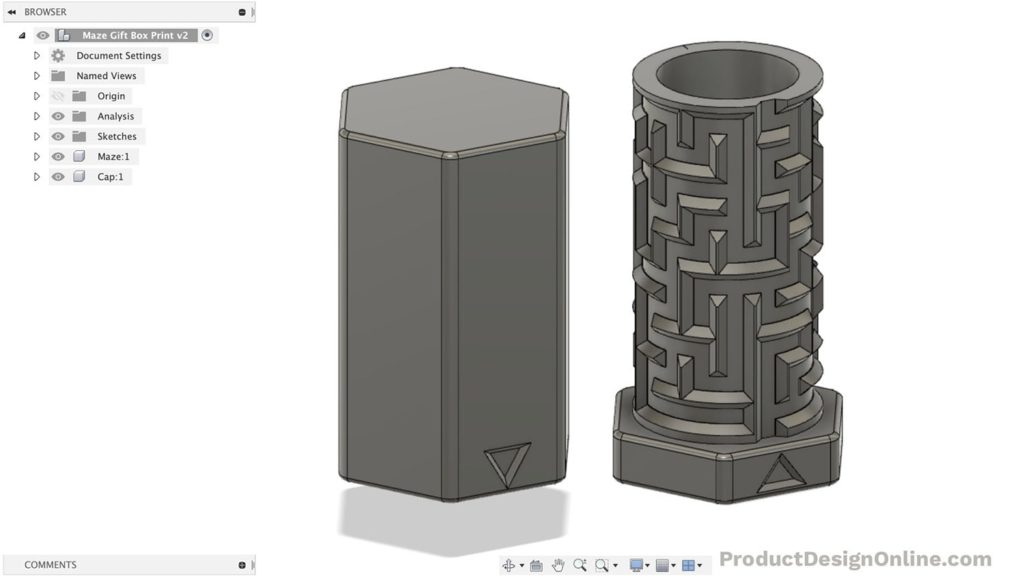This screenshot has width=1024, height=576.
Task: Select the maze cylinder body in viewport
Action: [728, 272]
